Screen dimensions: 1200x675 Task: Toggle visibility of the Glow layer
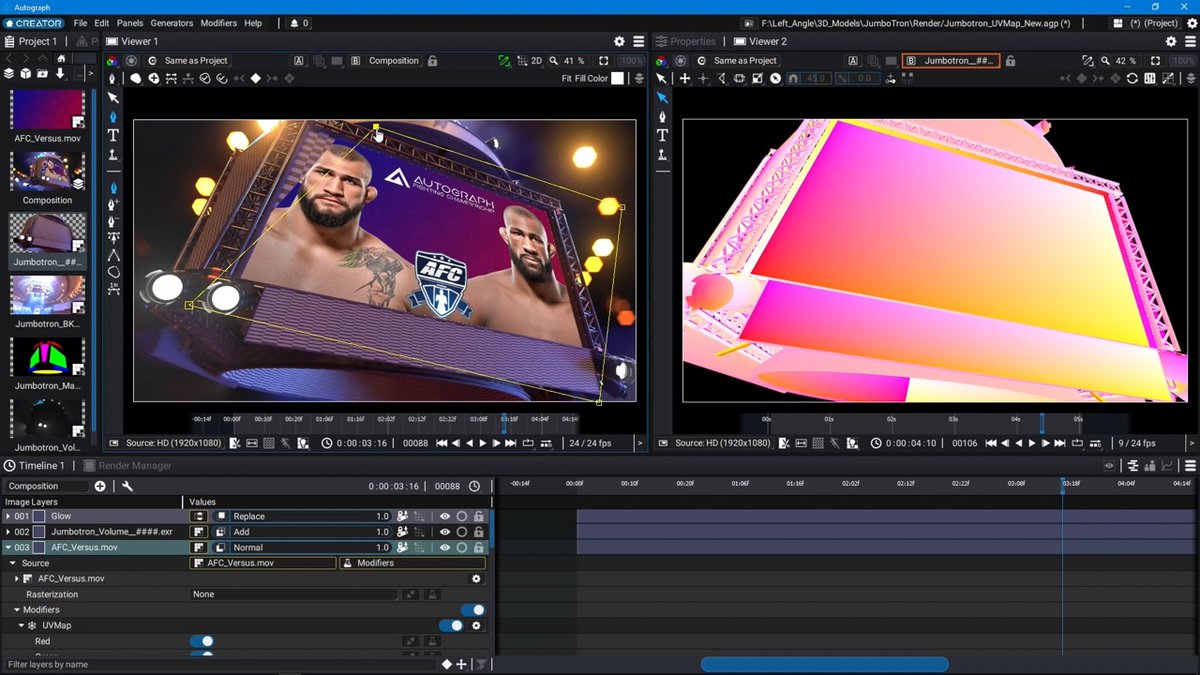point(445,516)
